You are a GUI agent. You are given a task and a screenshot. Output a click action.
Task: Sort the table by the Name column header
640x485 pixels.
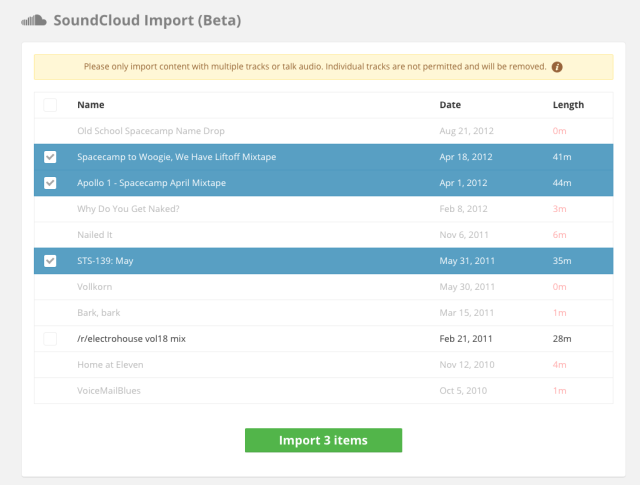(91, 105)
